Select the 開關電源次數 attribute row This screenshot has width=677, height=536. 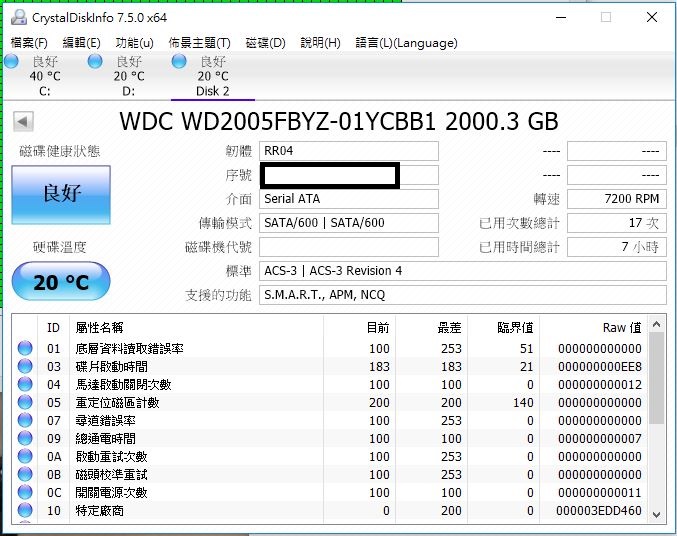(331, 492)
